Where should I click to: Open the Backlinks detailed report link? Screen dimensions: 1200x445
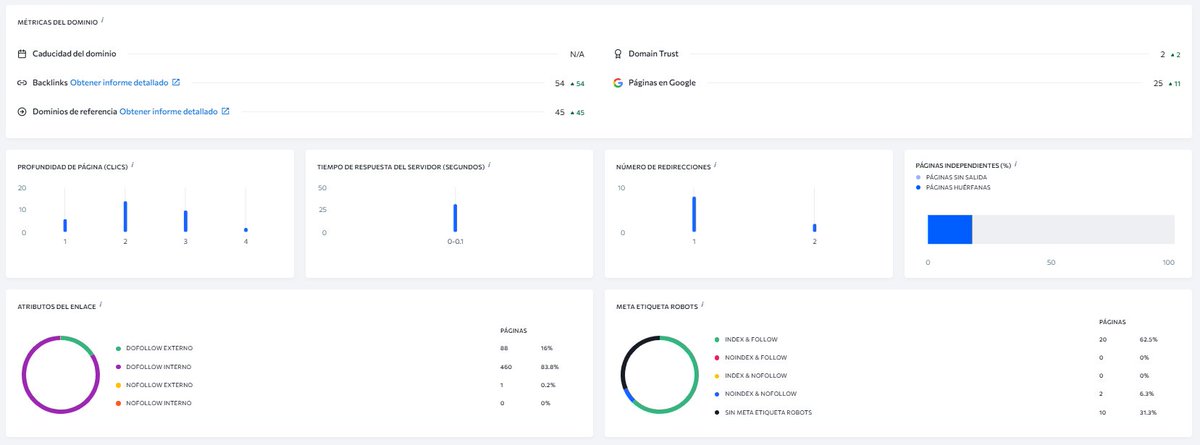[119, 82]
